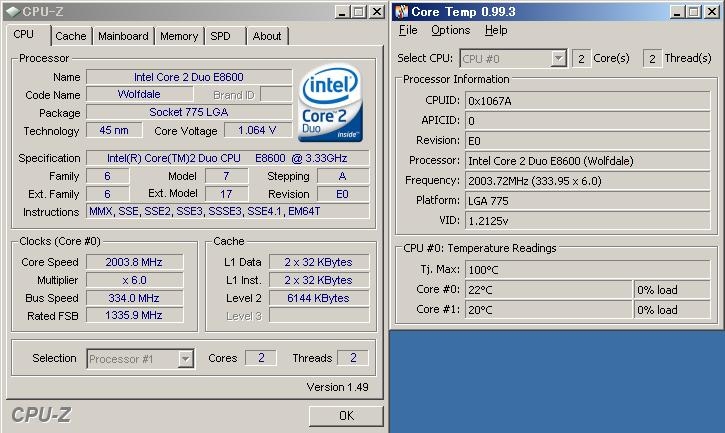725x433 pixels.
Task: Click the empty Level 3 cache field
Action: (x=319, y=315)
